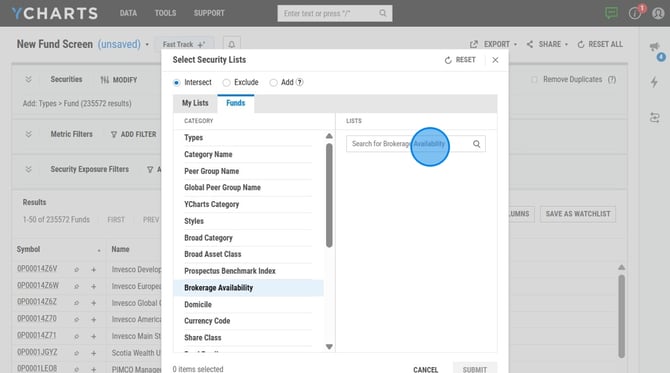Sort by the Symbol column arrow
The height and width of the screenshot is (373, 670).
(x=99, y=250)
